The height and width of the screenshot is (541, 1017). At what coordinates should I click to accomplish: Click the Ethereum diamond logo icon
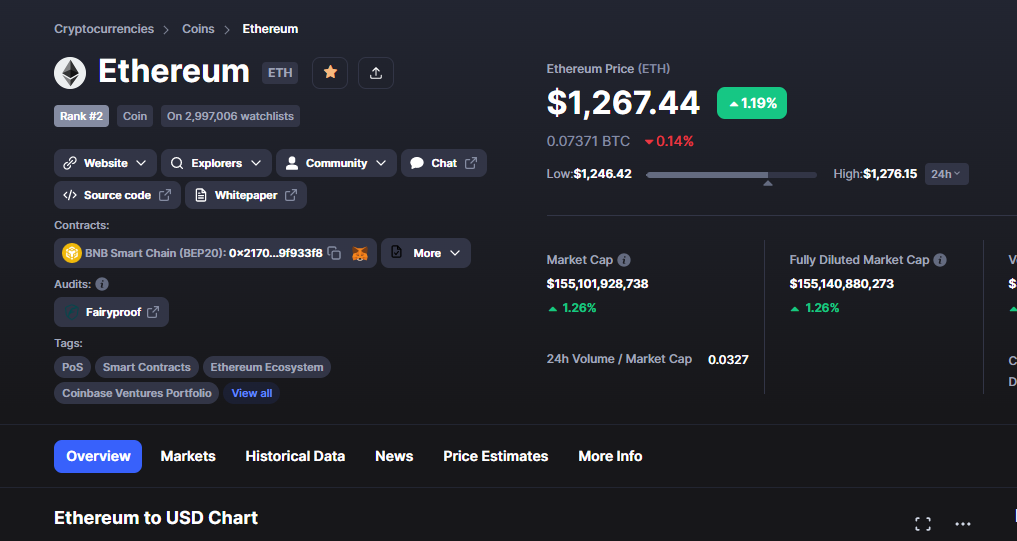point(70,73)
